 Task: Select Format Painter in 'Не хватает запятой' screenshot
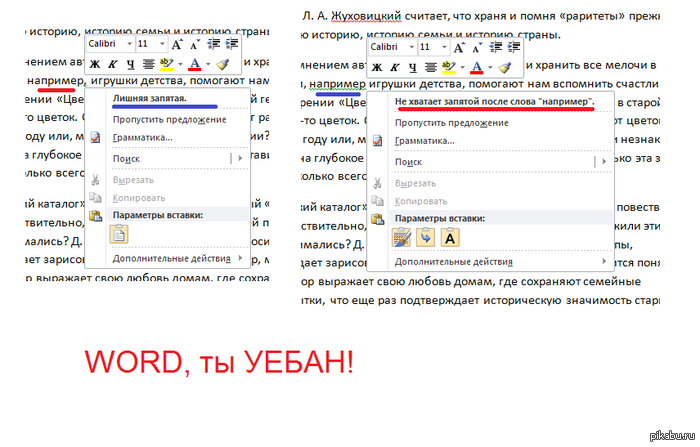pos(505,67)
